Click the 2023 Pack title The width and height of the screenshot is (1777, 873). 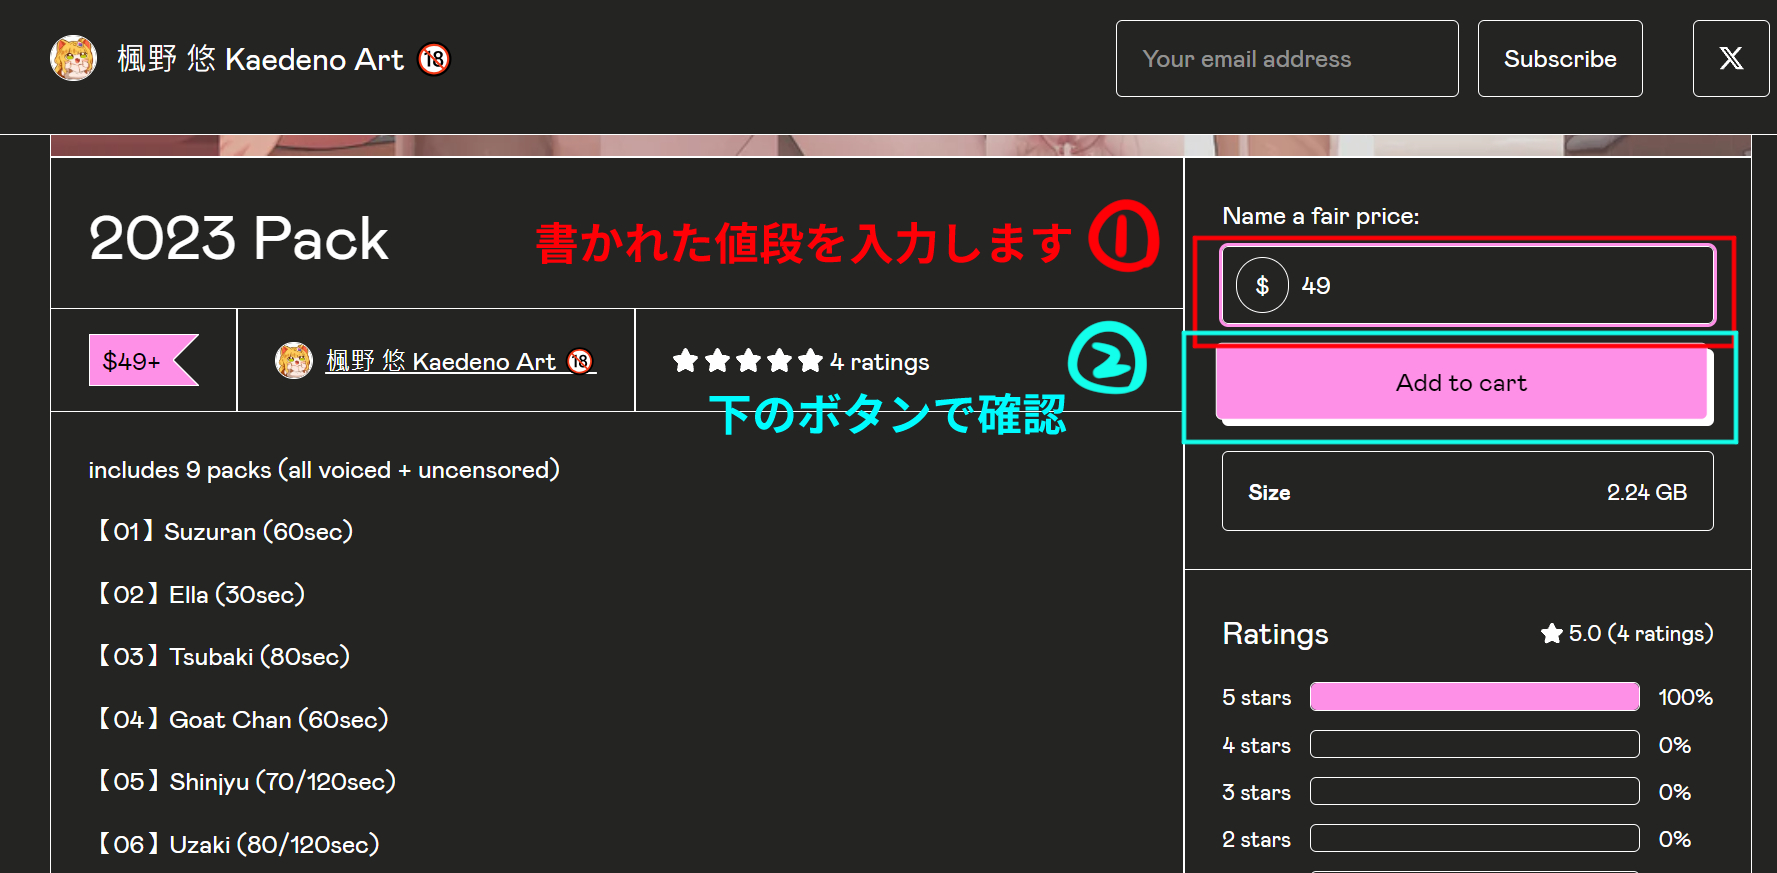pos(238,238)
